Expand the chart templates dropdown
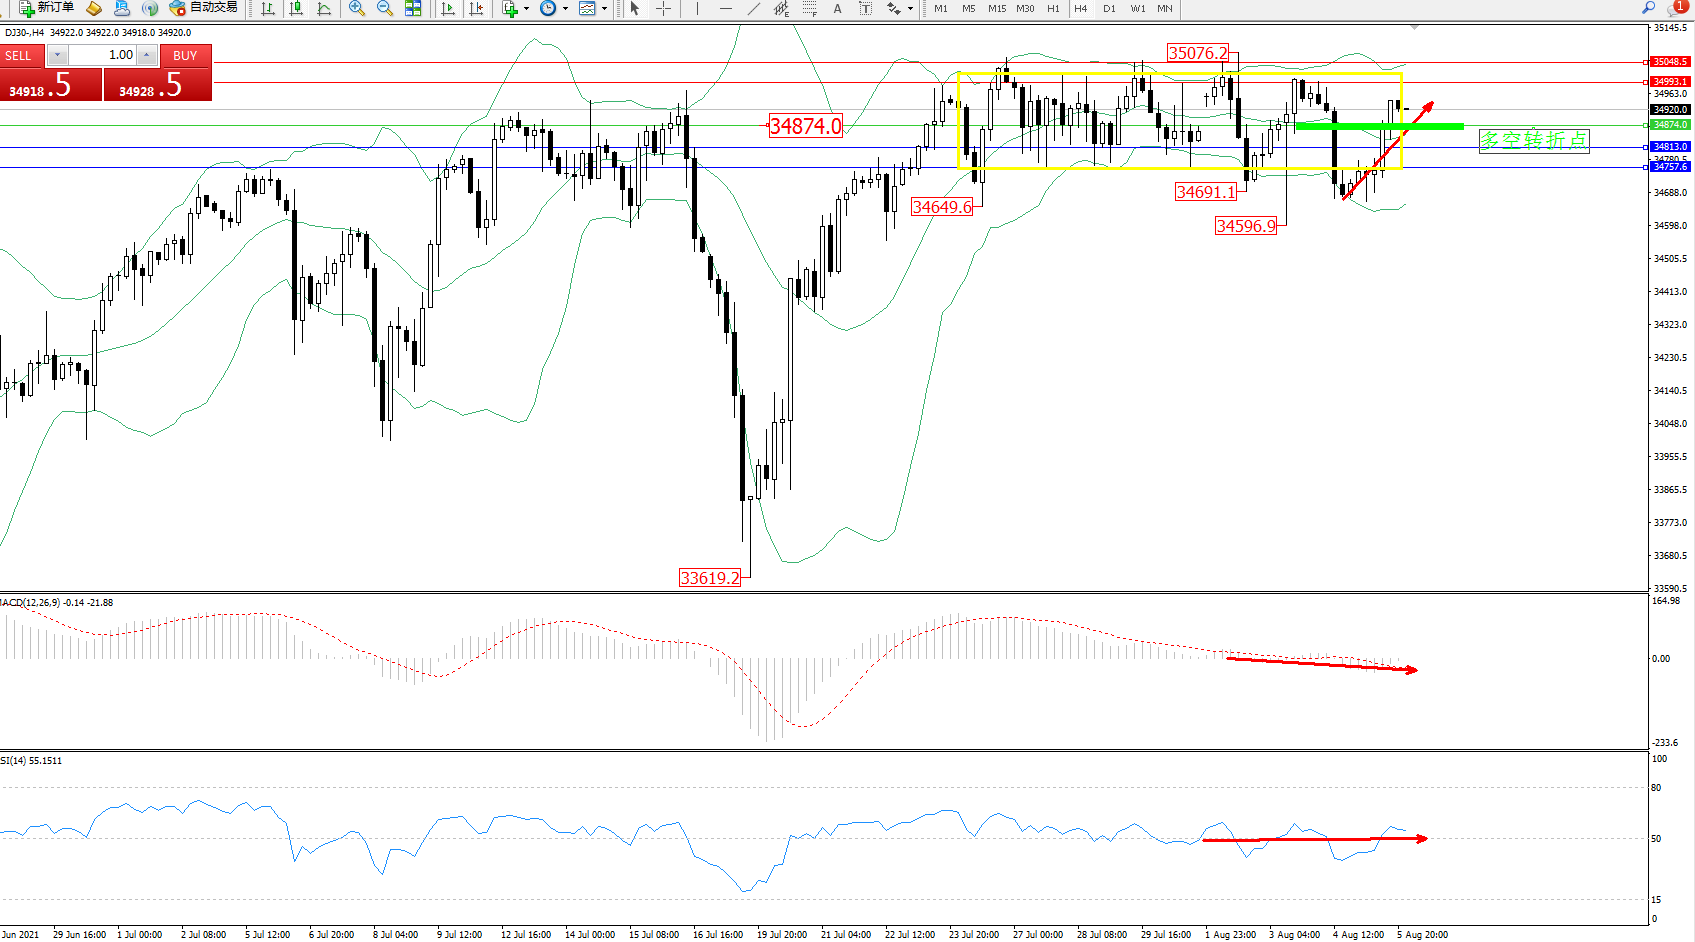This screenshot has height=942, width=1695. coord(604,8)
